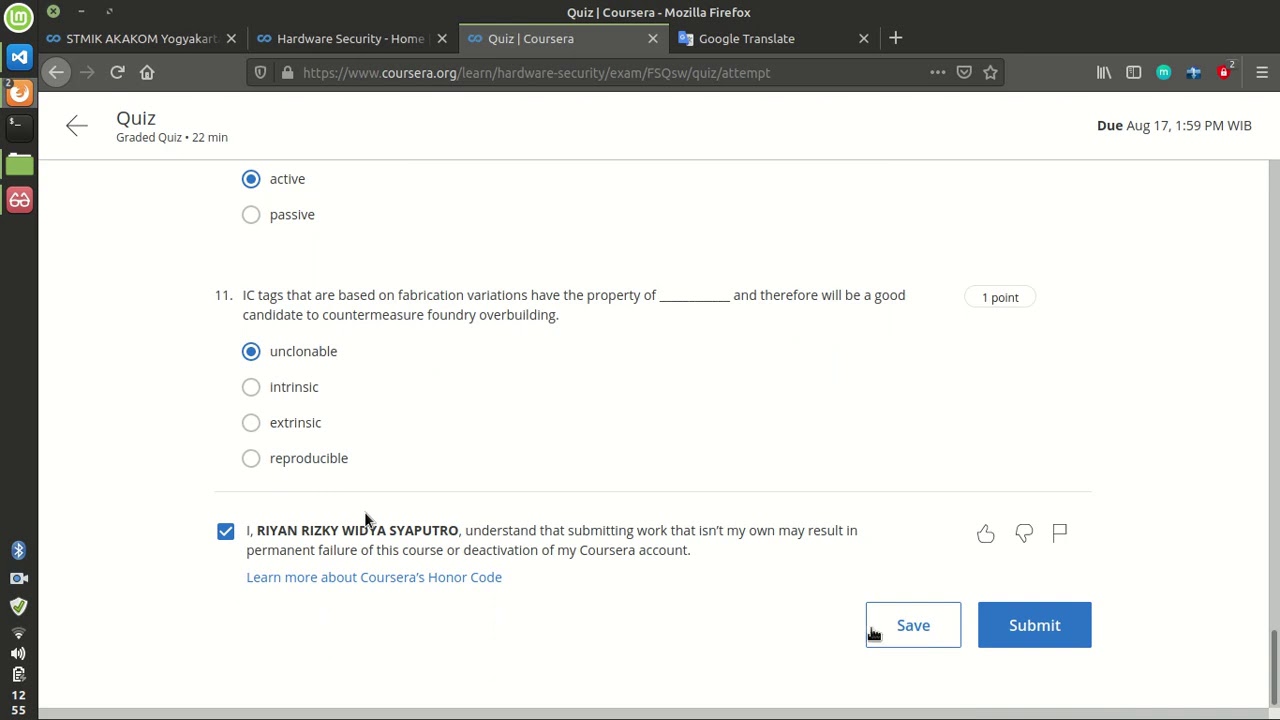Bookmark this page with star icon
This screenshot has height=720, width=1280.
click(x=990, y=72)
